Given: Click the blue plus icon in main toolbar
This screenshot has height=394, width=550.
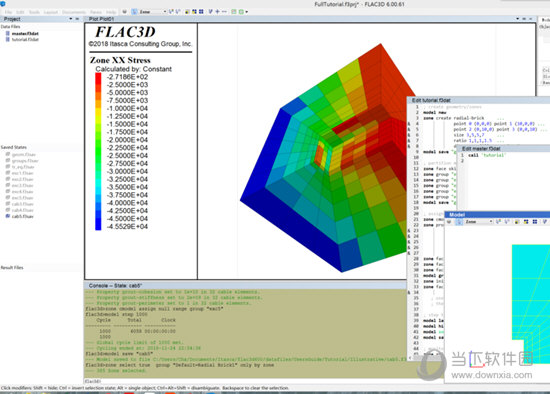Looking at the screenshot, I should [217, 12].
